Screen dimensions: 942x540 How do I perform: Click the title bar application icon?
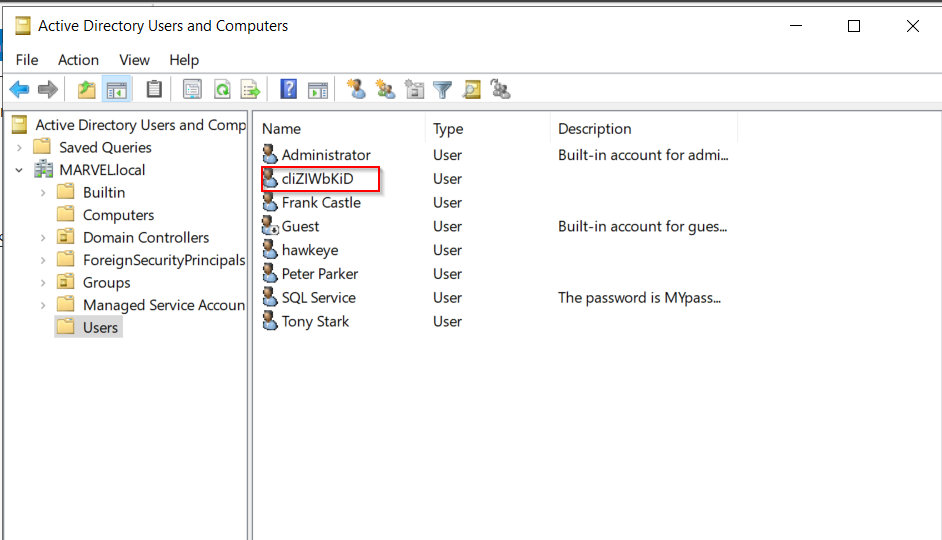point(23,26)
